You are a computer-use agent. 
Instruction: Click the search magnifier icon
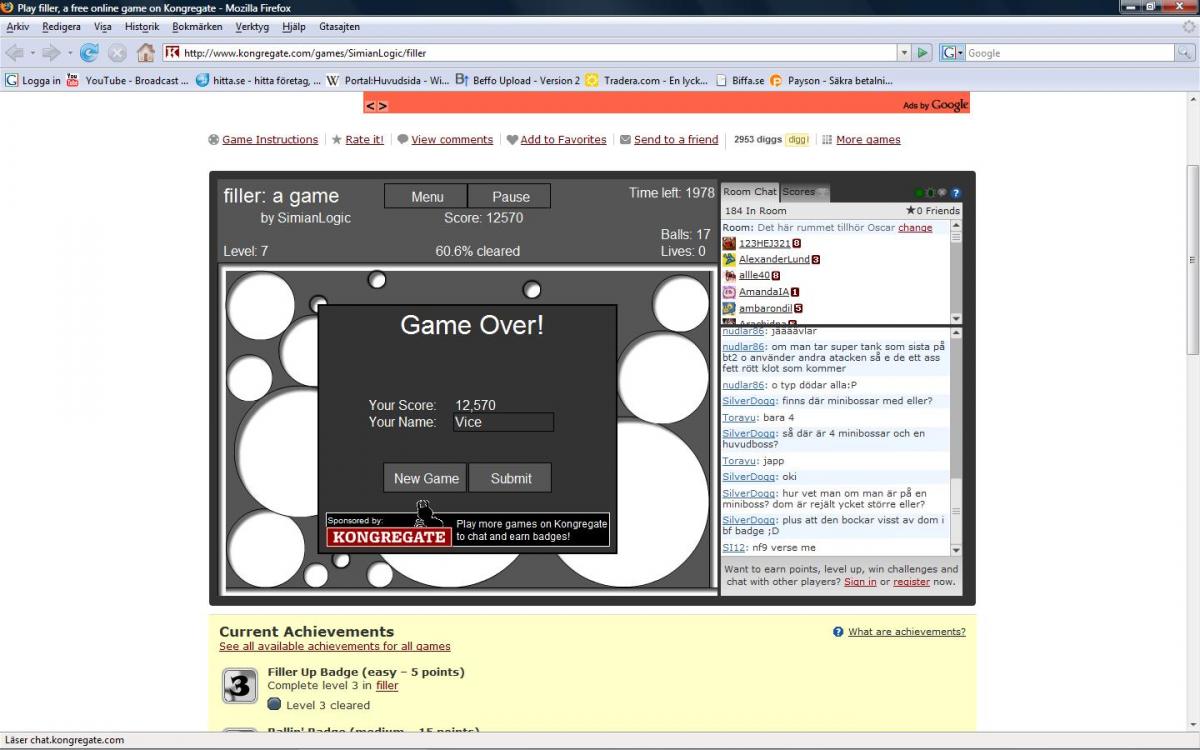point(1185,53)
